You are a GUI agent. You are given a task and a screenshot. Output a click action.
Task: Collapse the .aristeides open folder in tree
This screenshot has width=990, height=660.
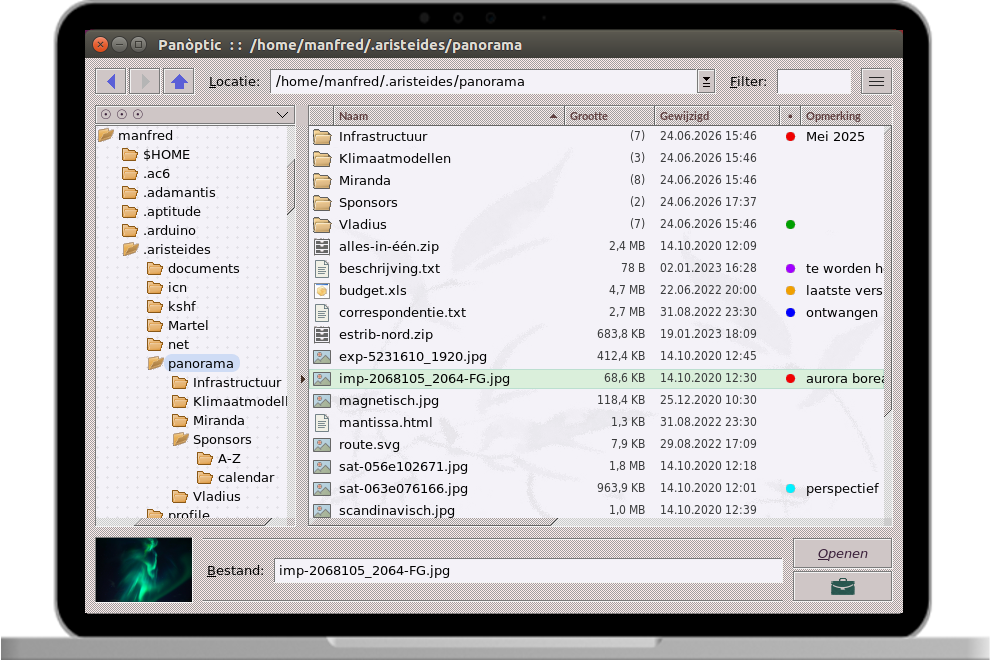131,249
